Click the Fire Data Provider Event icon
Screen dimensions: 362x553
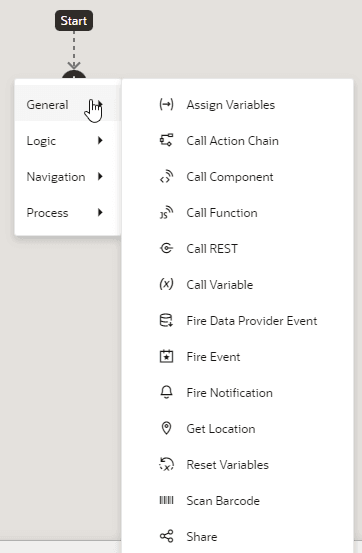166,321
